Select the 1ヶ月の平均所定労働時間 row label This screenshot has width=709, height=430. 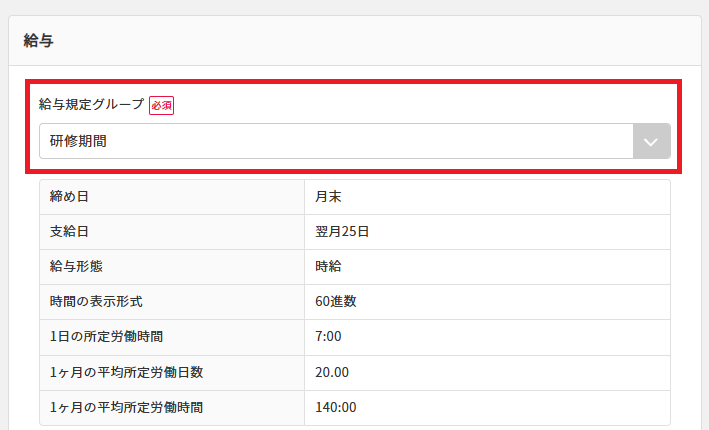[126, 407]
